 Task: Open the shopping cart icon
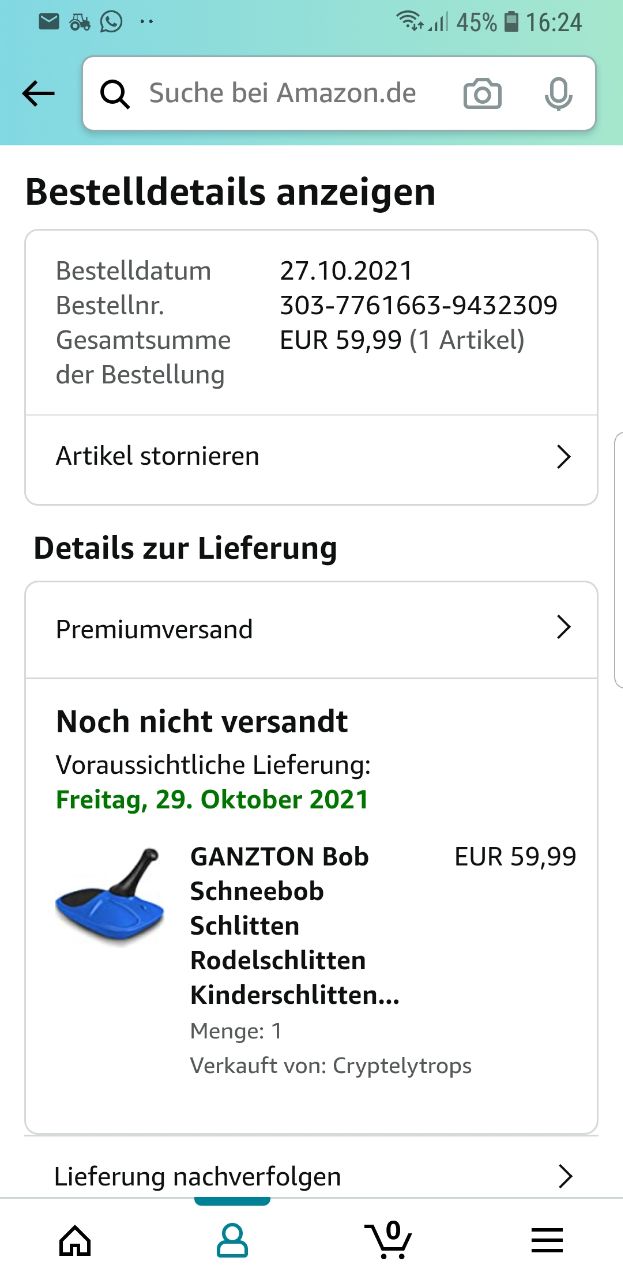pos(389,1240)
